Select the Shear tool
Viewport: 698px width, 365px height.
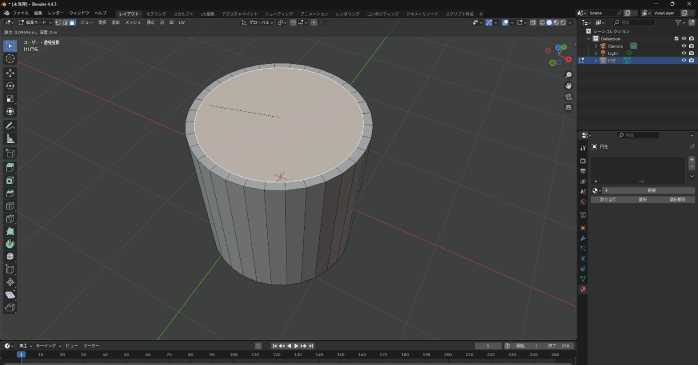[x=10, y=295]
